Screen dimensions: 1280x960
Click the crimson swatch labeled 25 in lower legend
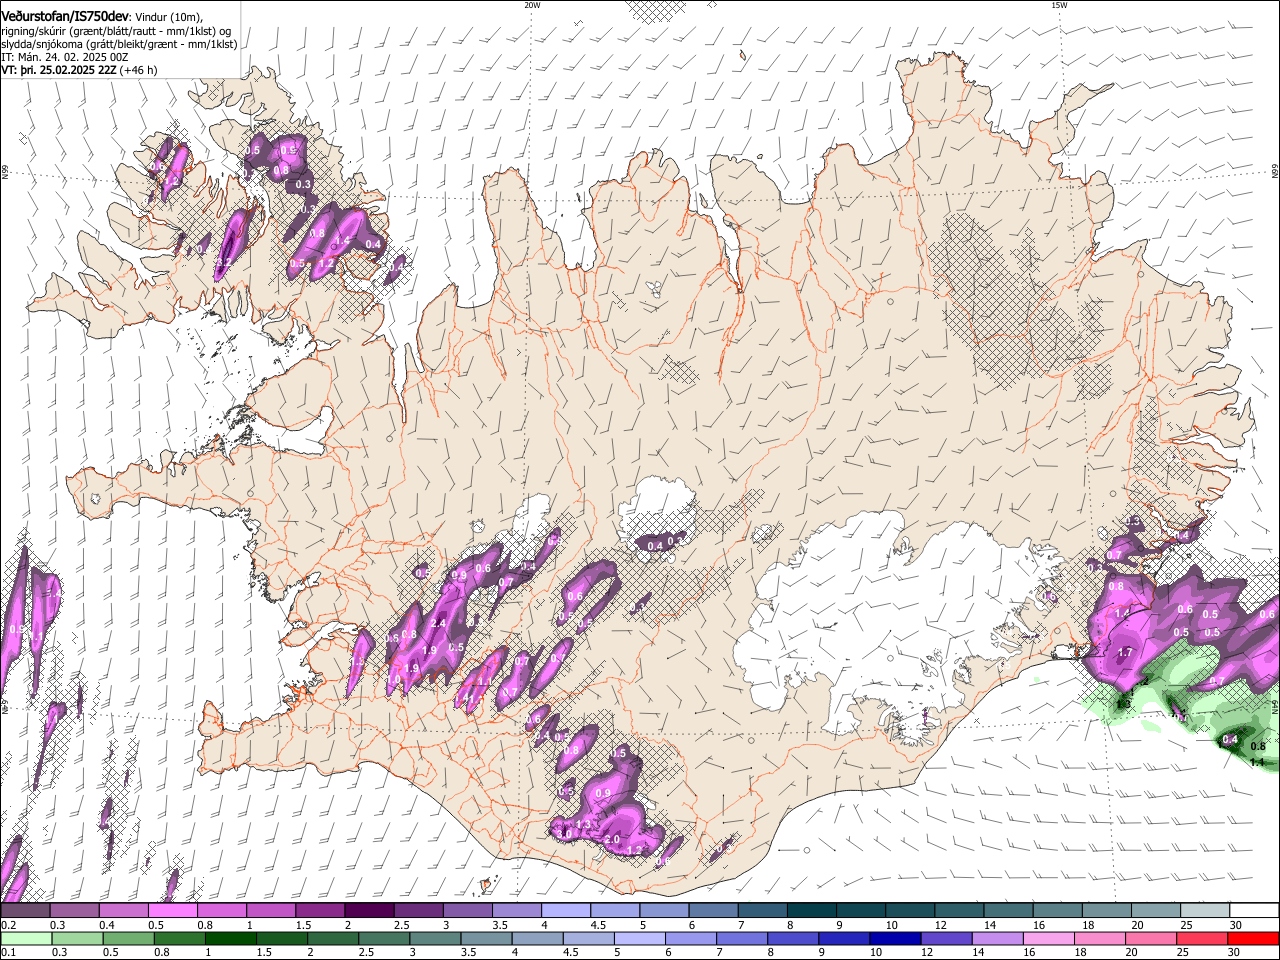pyautogui.click(x=1202, y=939)
